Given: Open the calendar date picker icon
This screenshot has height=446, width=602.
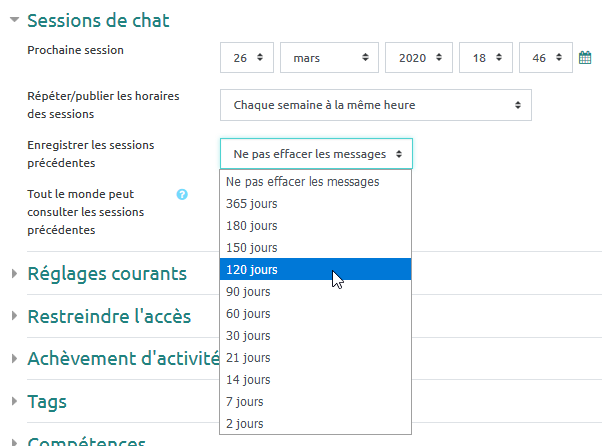Looking at the screenshot, I should (x=586, y=58).
